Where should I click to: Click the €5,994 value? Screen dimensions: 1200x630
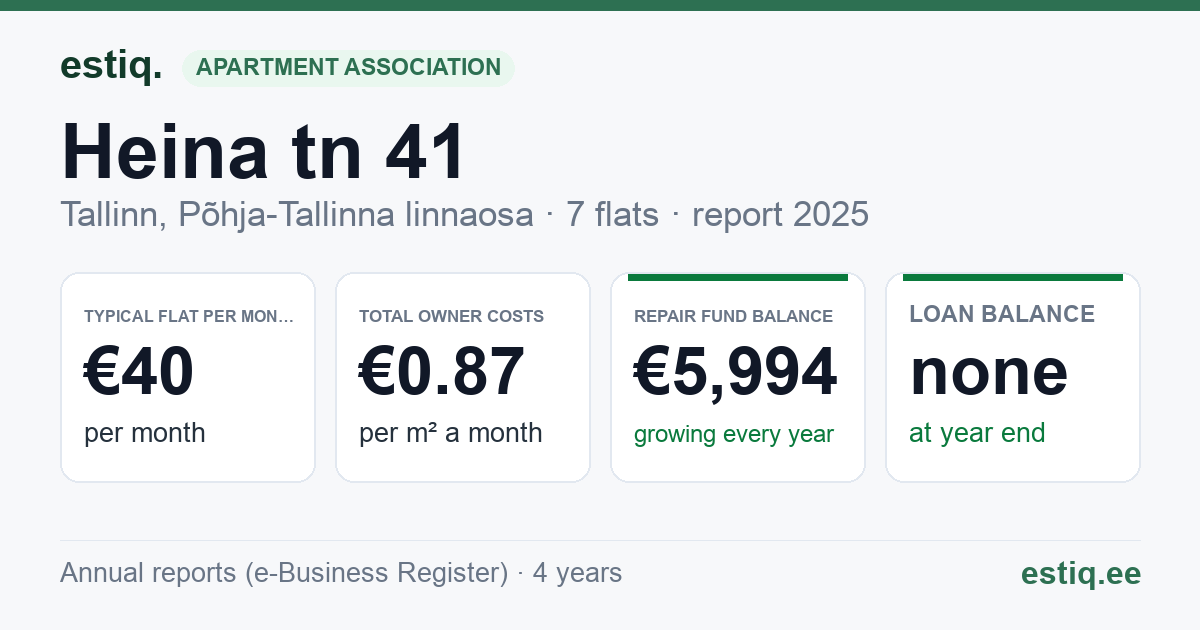coord(736,372)
